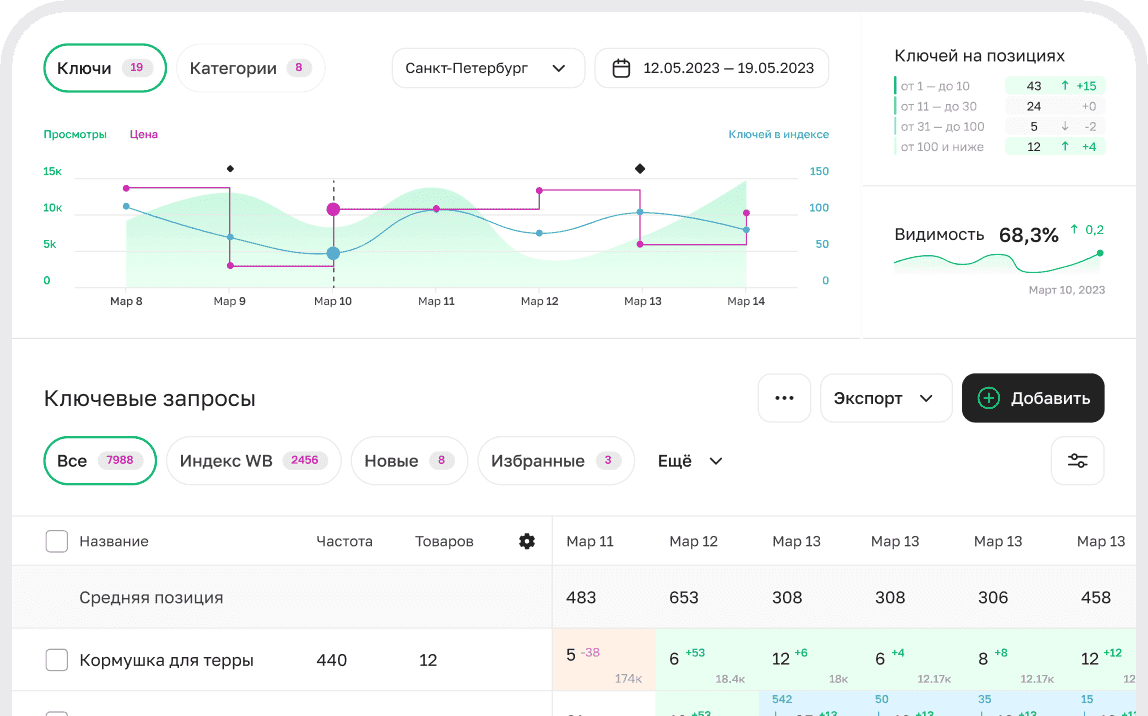Screen dimensions: 1148x716
Task: Expand the Ещё filter menu
Action: [x=689, y=461]
